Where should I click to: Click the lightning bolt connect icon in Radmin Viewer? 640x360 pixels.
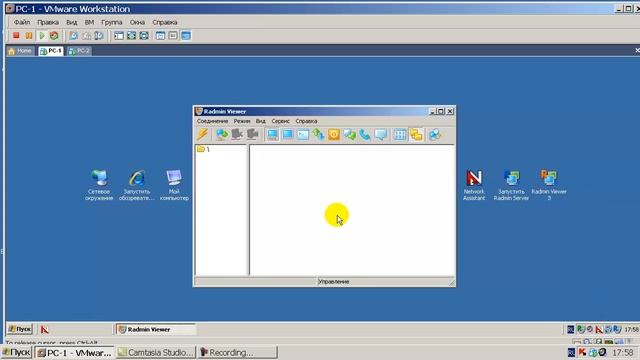tap(202, 134)
